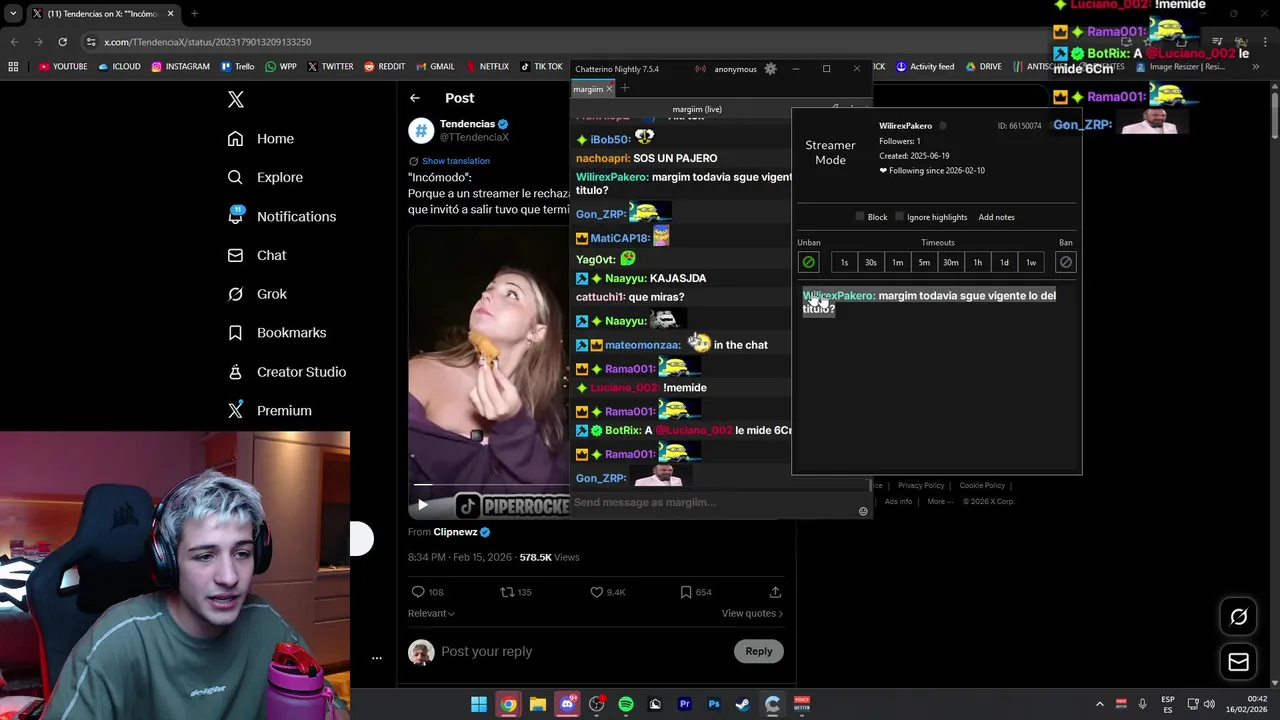Open Steam from the taskbar

coord(743,704)
